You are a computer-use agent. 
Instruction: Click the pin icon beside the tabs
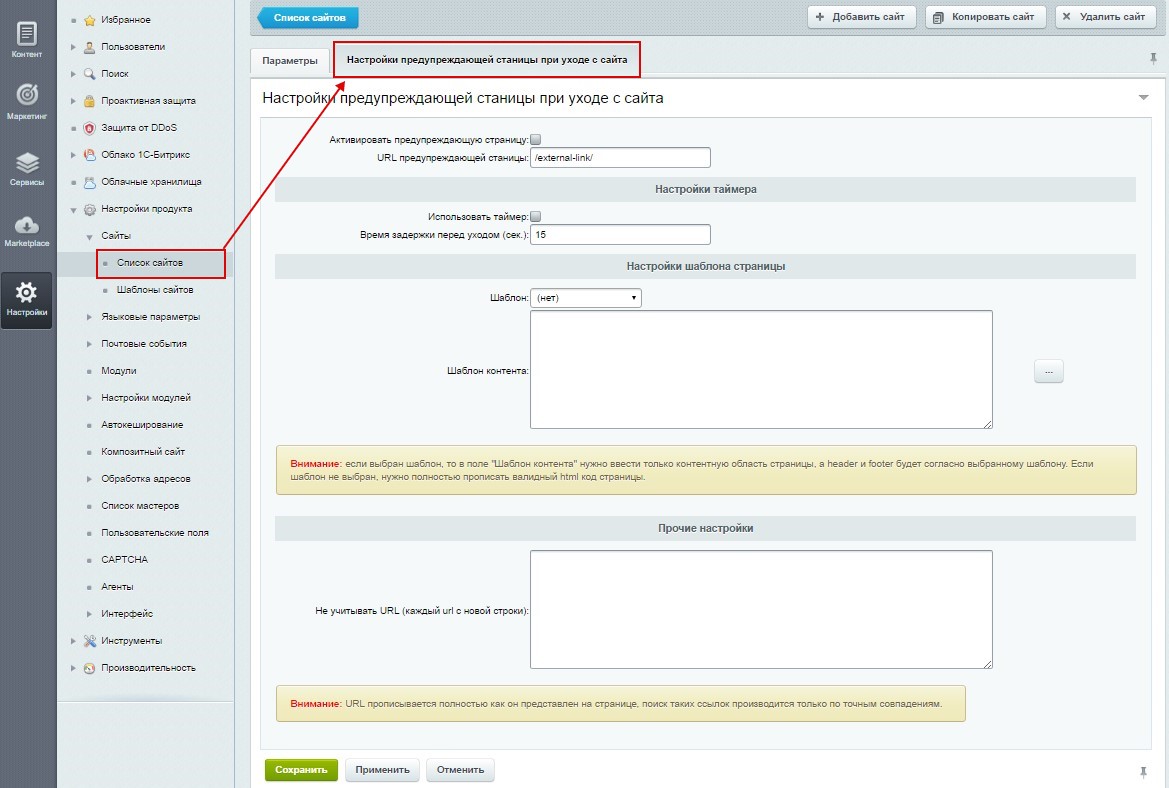[1153, 58]
